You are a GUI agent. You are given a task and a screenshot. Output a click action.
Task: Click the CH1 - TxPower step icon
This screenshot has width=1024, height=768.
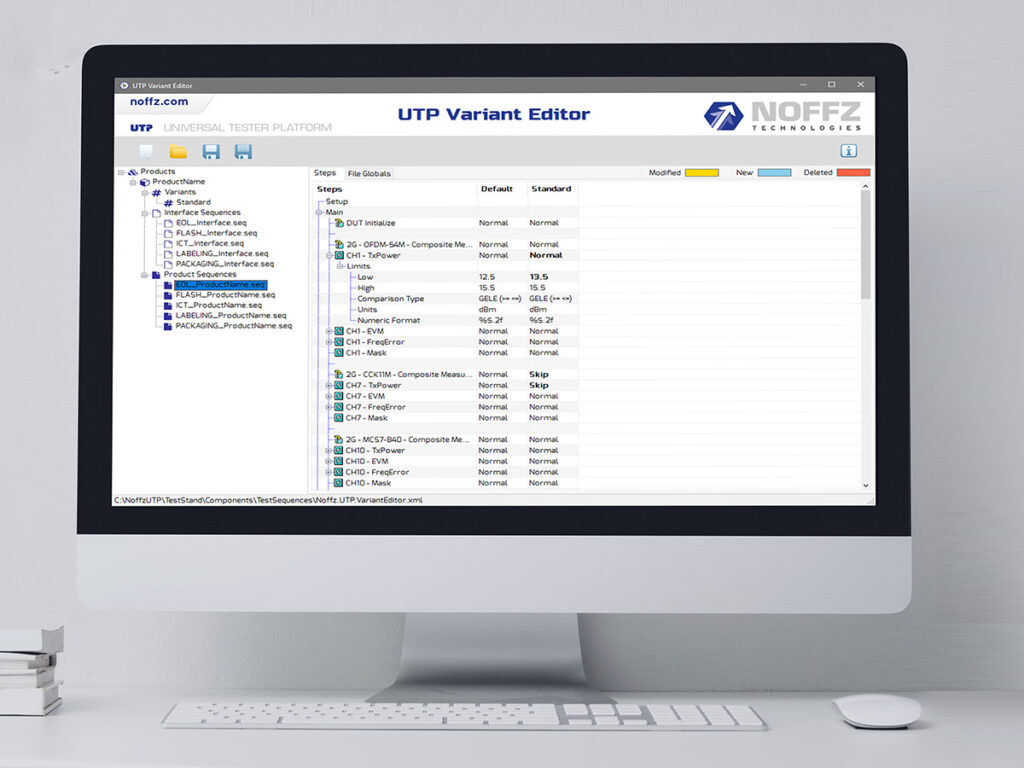339,255
